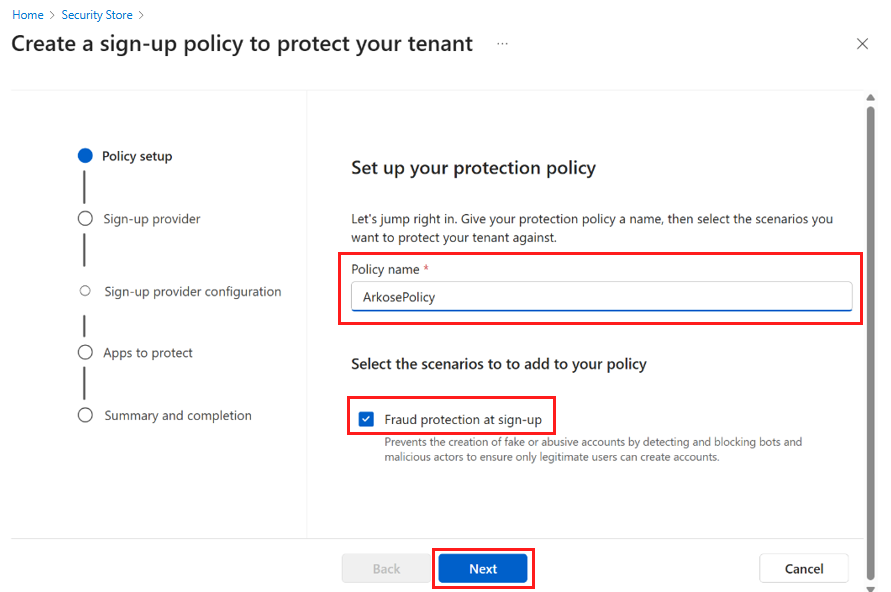Navigate to the Home breadcrumb
Screen dimensions: 891x592
coord(27,14)
